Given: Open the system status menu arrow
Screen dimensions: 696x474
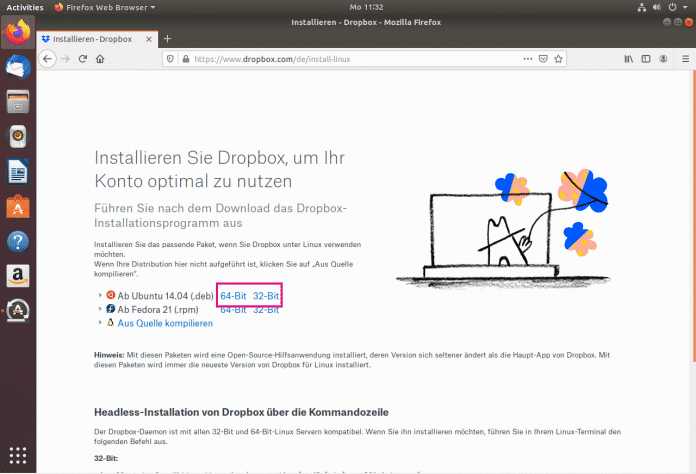Looking at the screenshot, I should pos(684,7).
